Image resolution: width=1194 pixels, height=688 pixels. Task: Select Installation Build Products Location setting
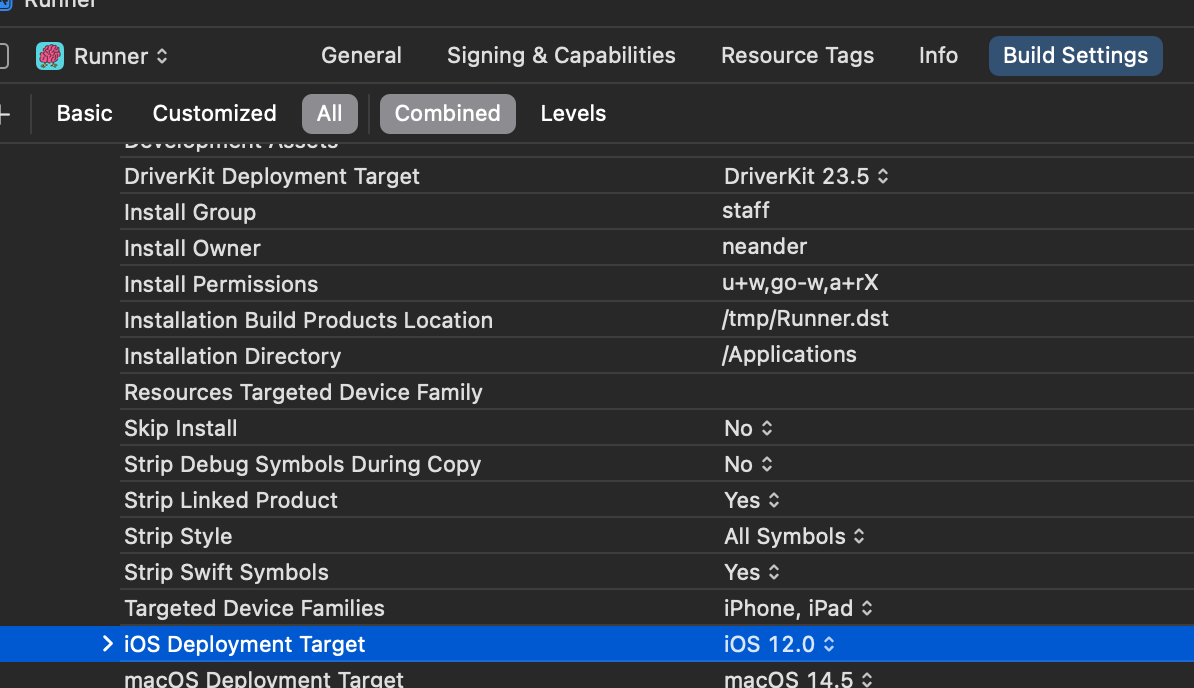click(x=308, y=320)
